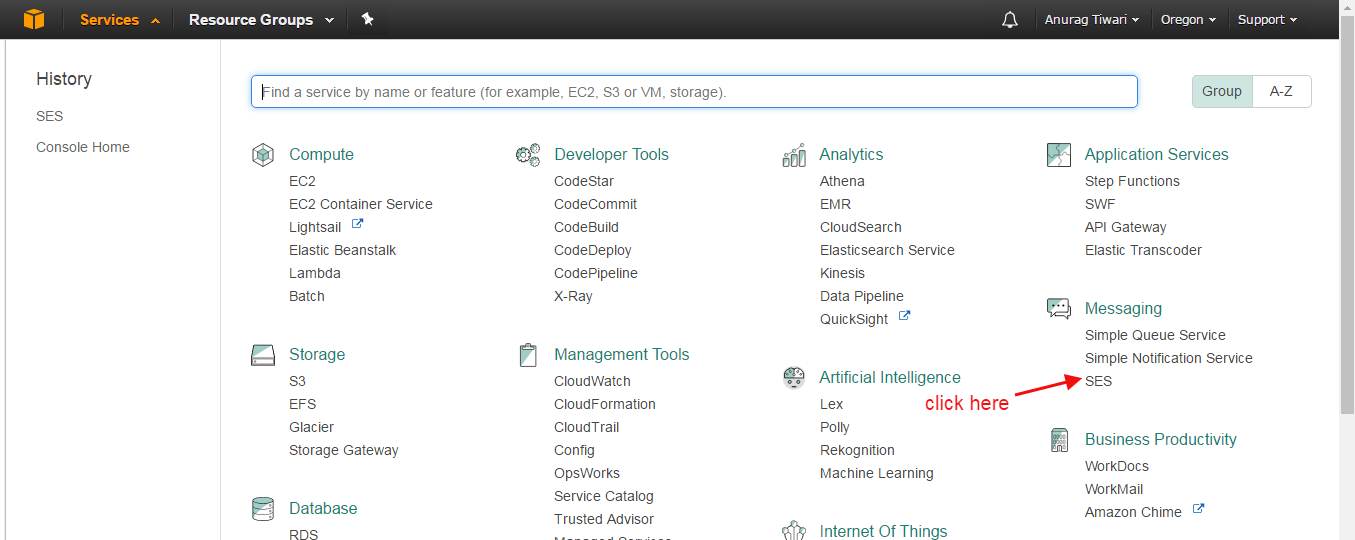
Task: Switch to A-Z view
Action: [1281, 91]
